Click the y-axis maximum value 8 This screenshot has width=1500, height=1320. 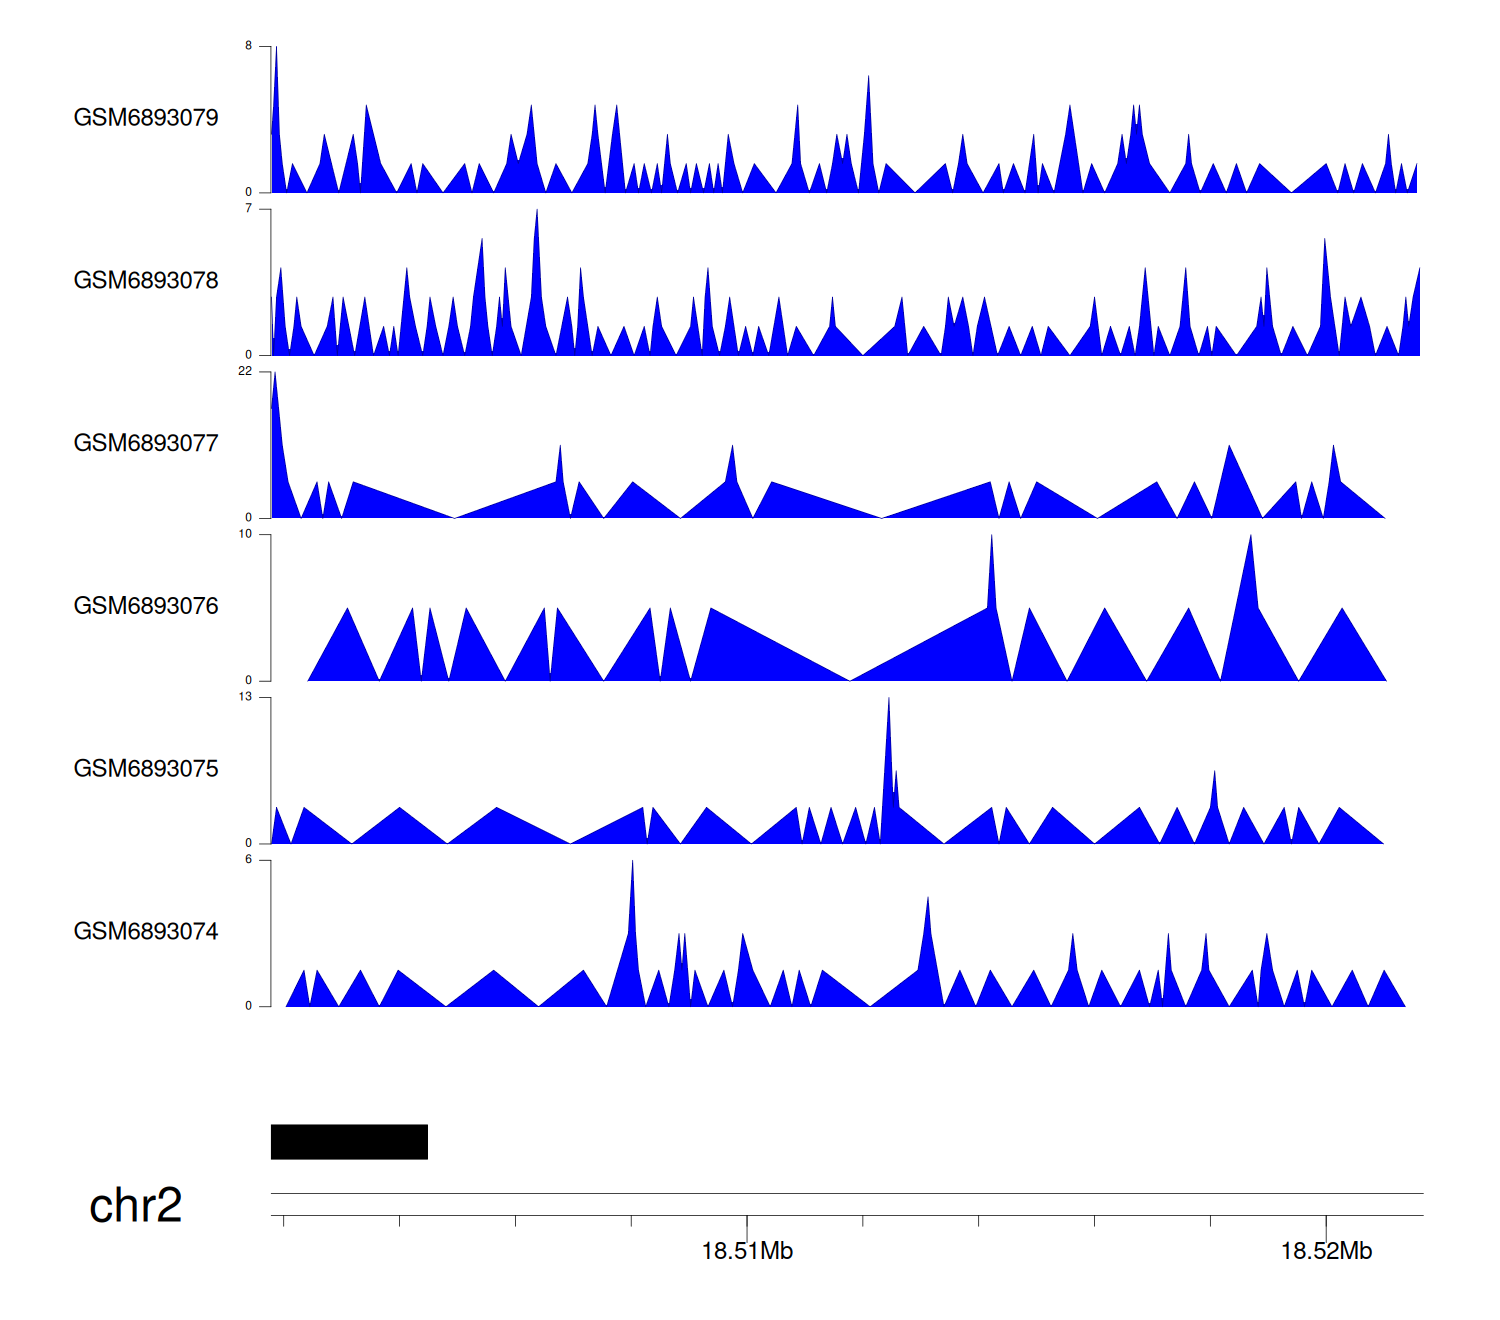(249, 46)
